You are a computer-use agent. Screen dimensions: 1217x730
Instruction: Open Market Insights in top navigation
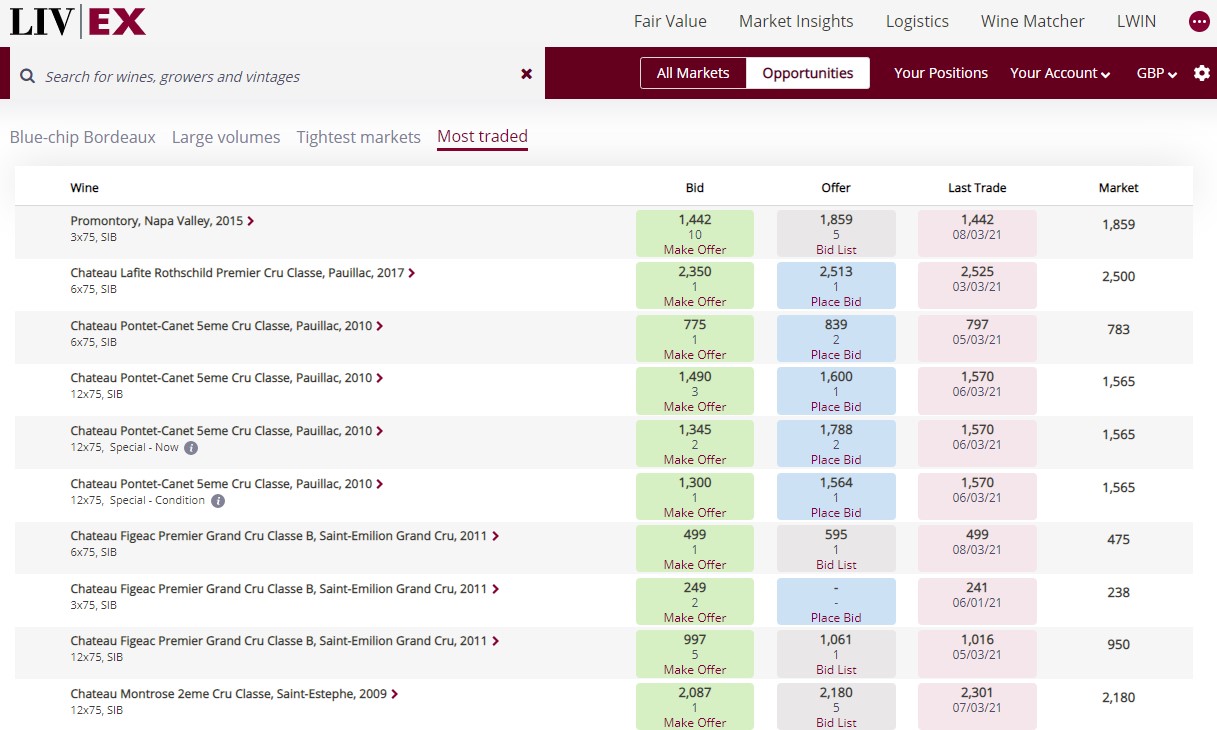(x=796, y=21)
